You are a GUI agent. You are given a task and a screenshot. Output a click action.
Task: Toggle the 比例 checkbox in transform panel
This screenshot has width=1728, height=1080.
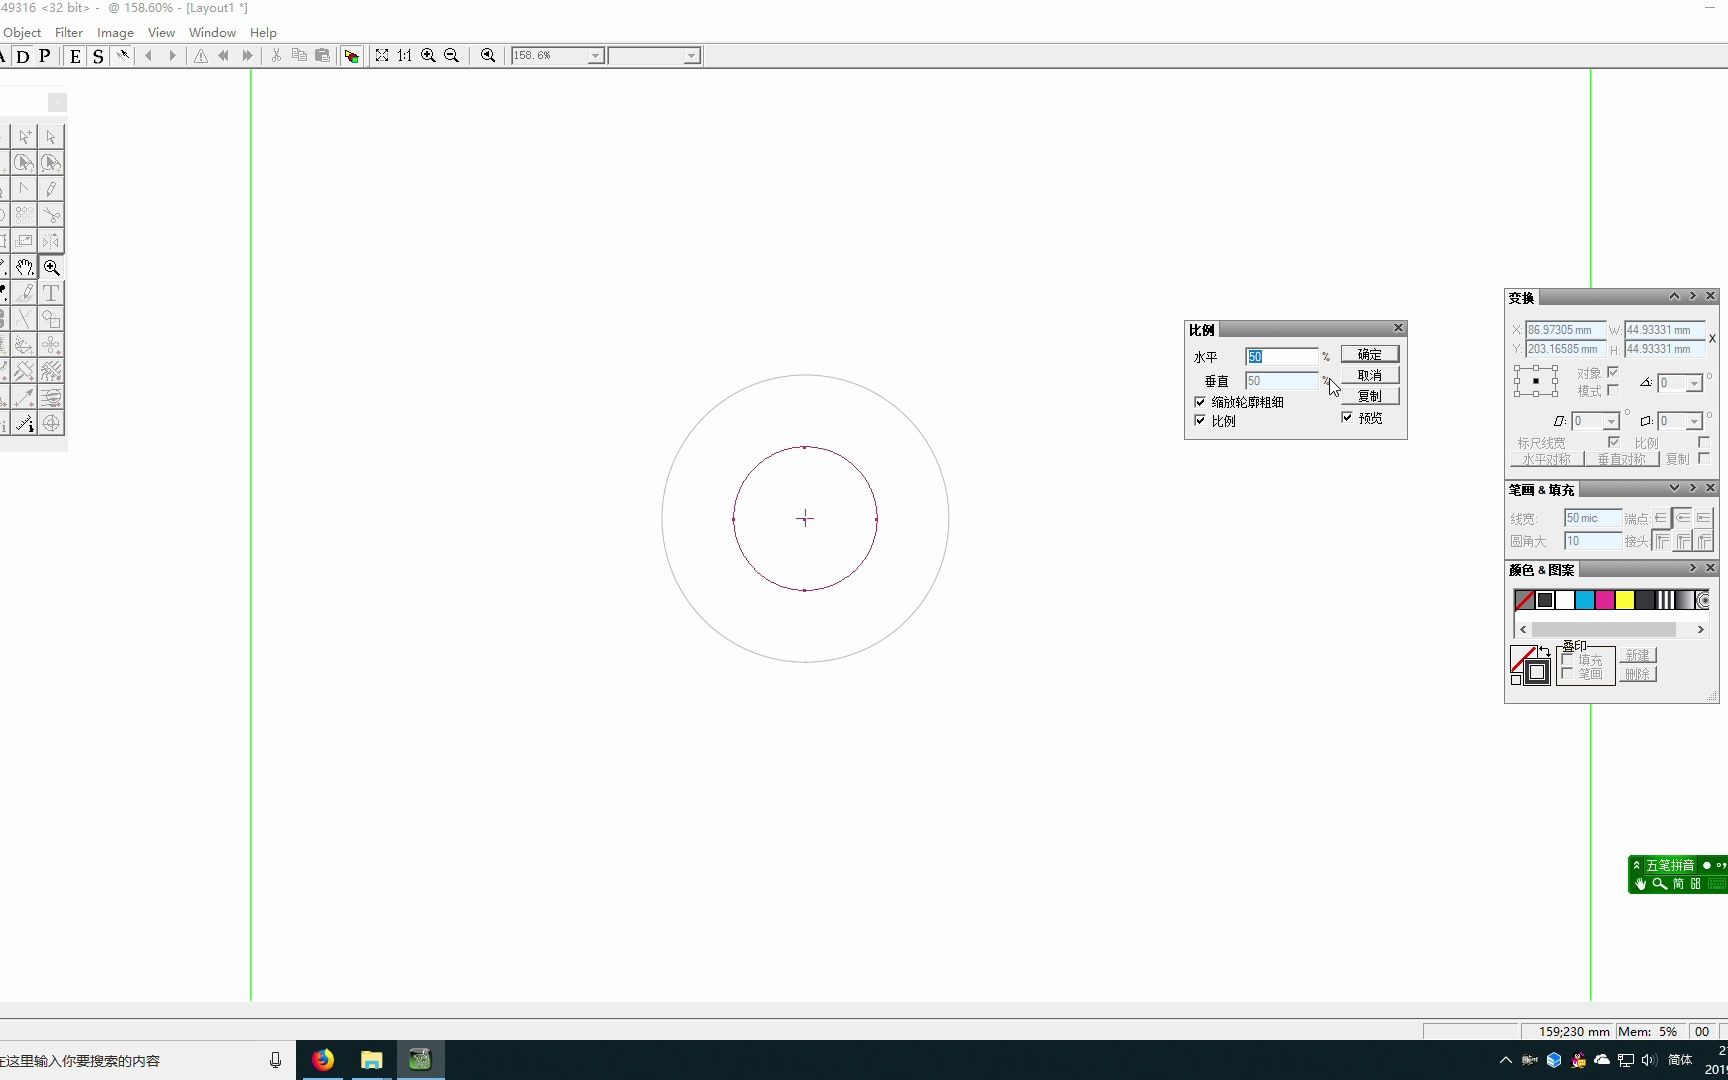tap(1704, 442)
